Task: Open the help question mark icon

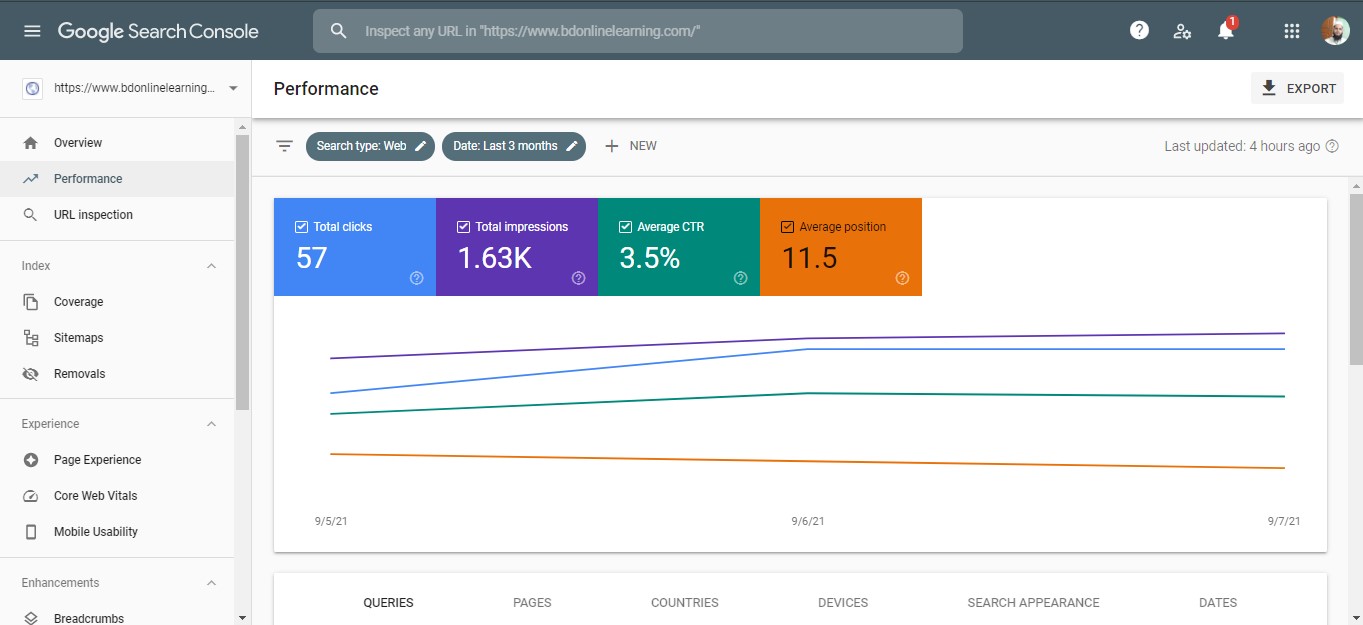Action: 1139,30
